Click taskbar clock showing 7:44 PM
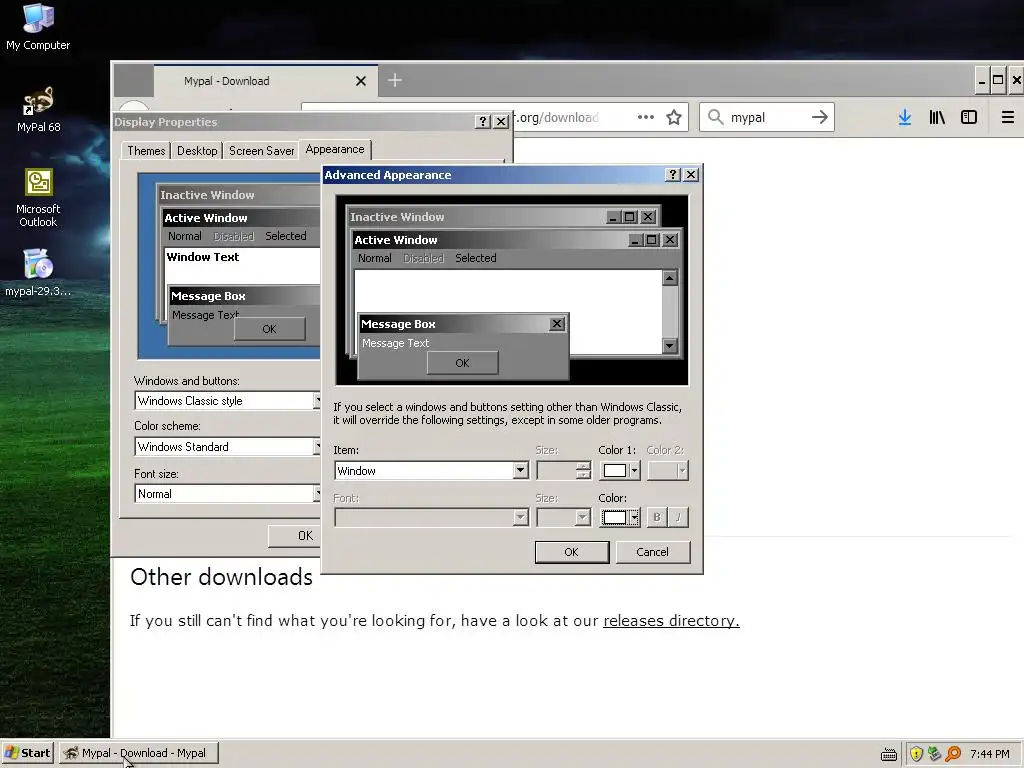Image resolution: width=1024 pixels, height=768 pixels. 989,754
